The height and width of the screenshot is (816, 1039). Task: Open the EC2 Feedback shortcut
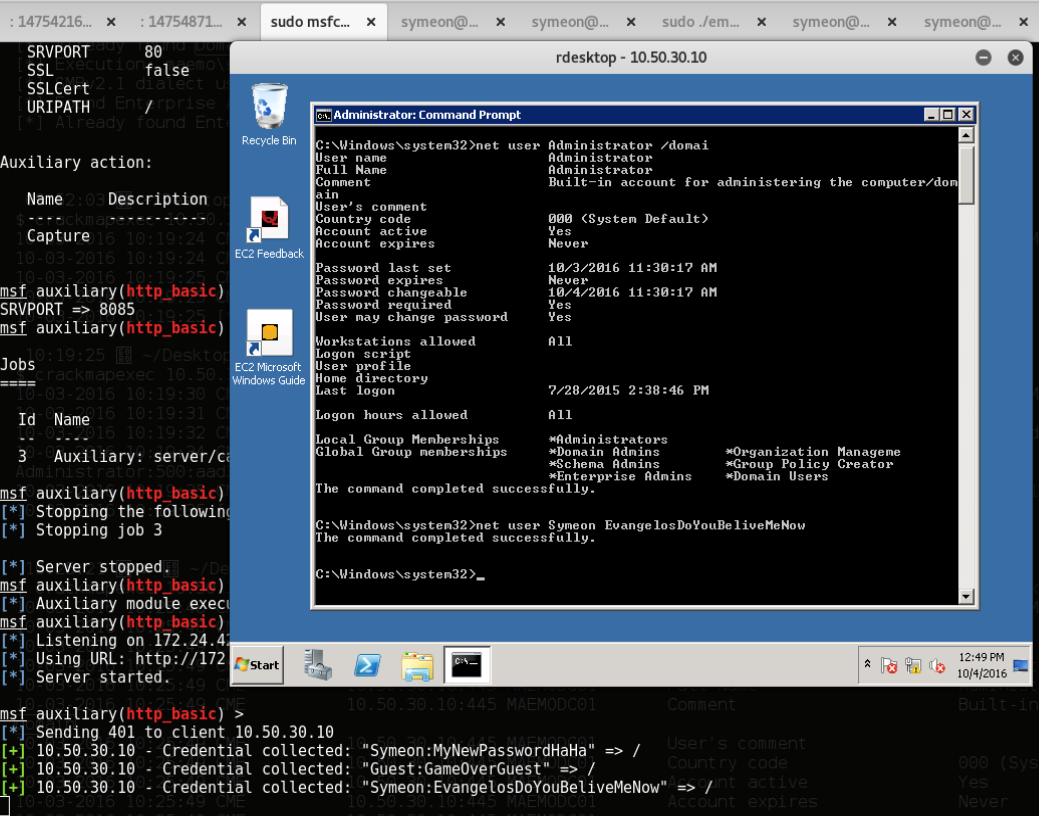point(268,221)
